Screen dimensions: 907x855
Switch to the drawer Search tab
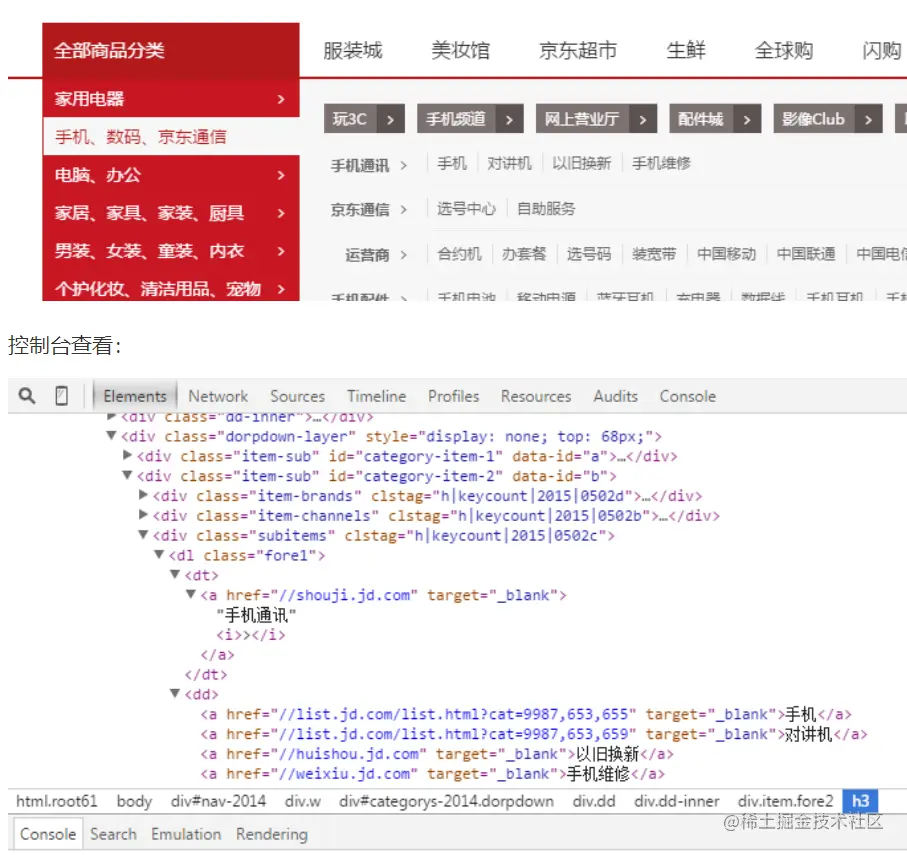[113, 834]
